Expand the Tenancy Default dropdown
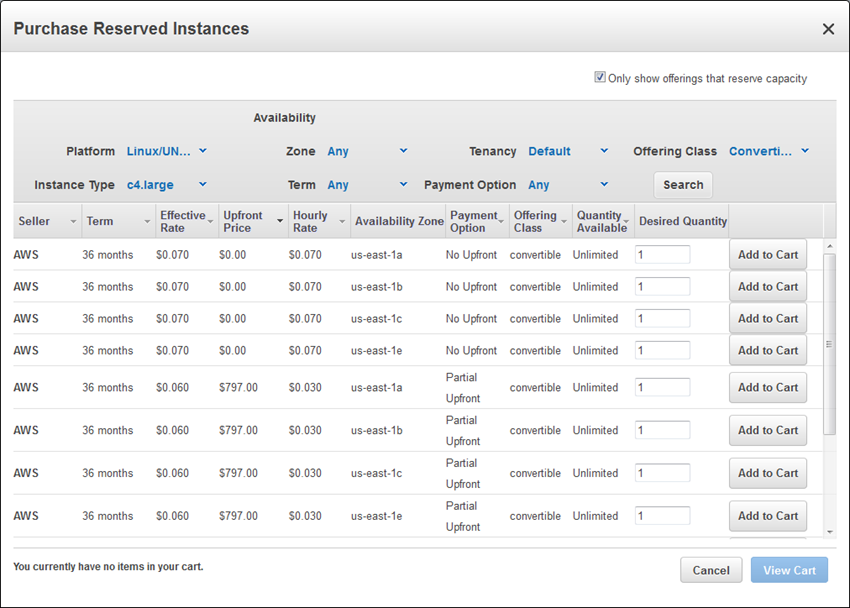This screenshot has height=608, width=850. (567, 152)
